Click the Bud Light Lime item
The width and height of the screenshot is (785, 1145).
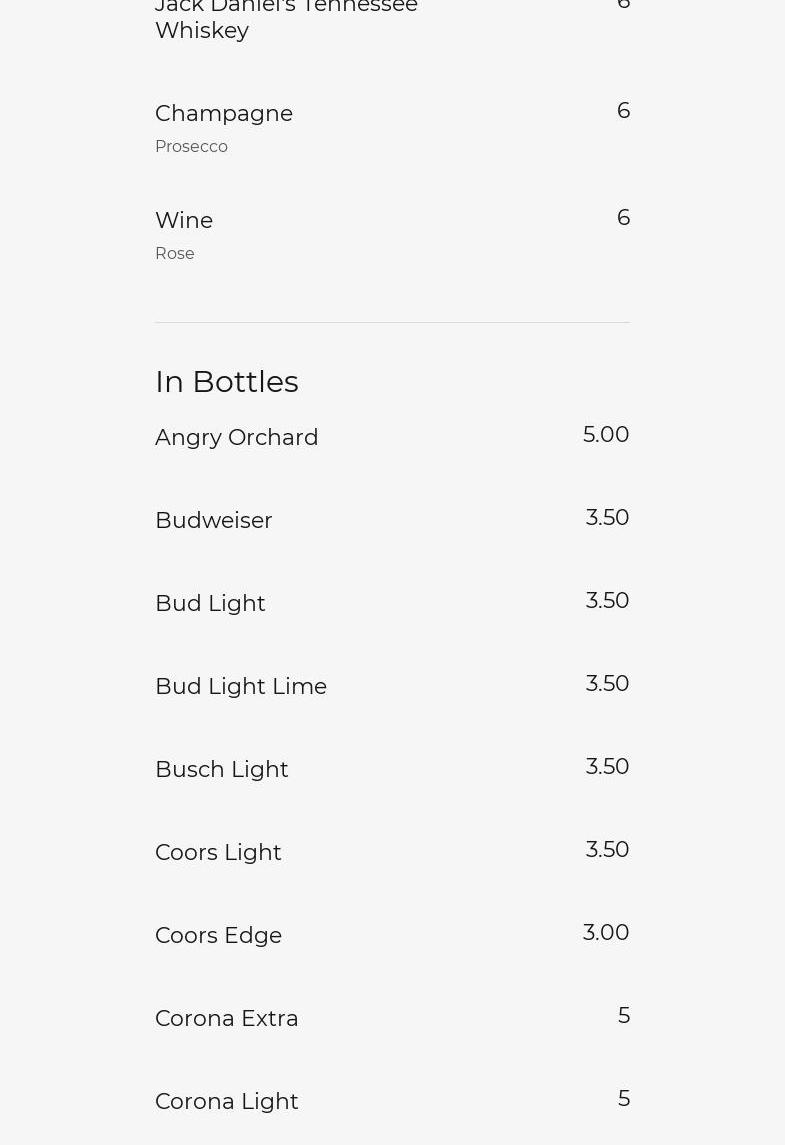tap(241, 686)
